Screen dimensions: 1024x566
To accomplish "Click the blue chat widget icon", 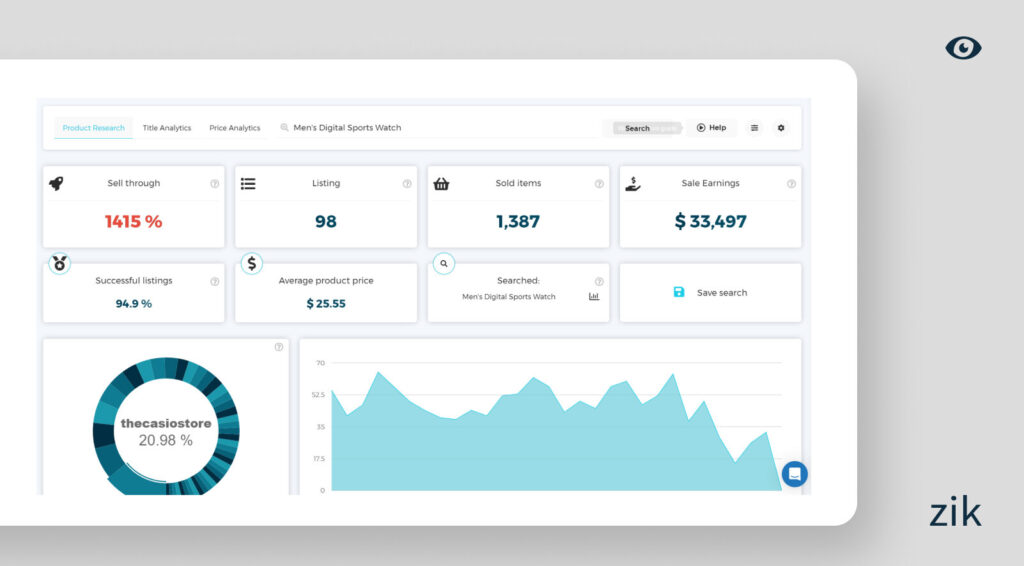I will click(x=794, y=474).
